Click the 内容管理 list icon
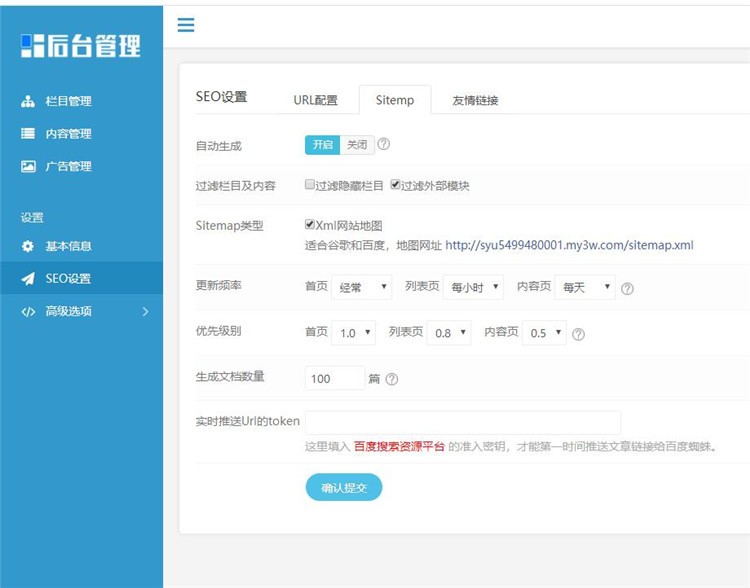 pos(28,134)
